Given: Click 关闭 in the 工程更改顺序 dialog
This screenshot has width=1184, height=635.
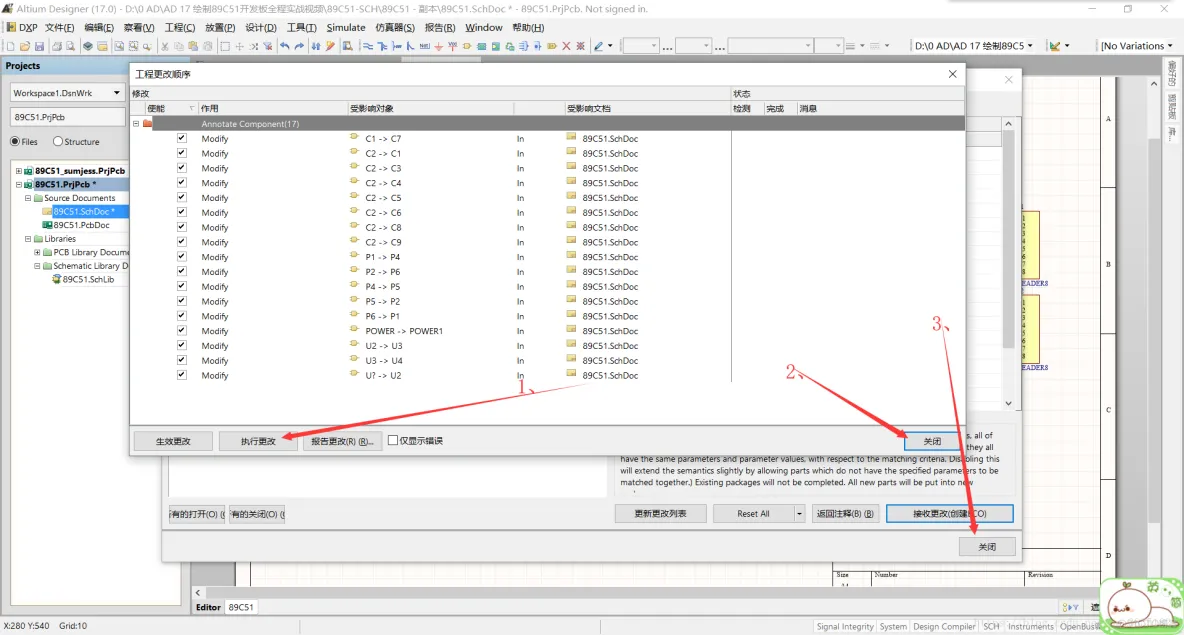Looking at the screenshot, I should 933,441.
